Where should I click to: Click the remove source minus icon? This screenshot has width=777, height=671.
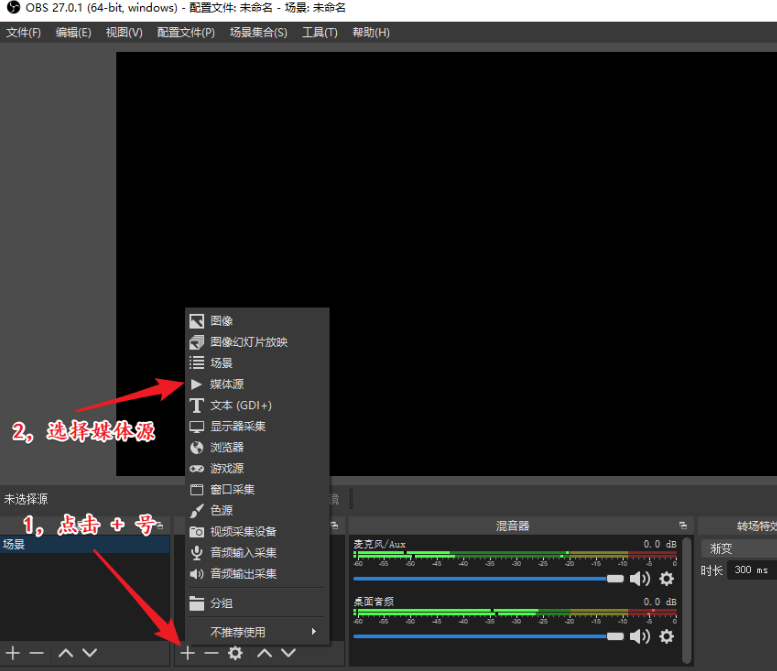tap(211, 653)
